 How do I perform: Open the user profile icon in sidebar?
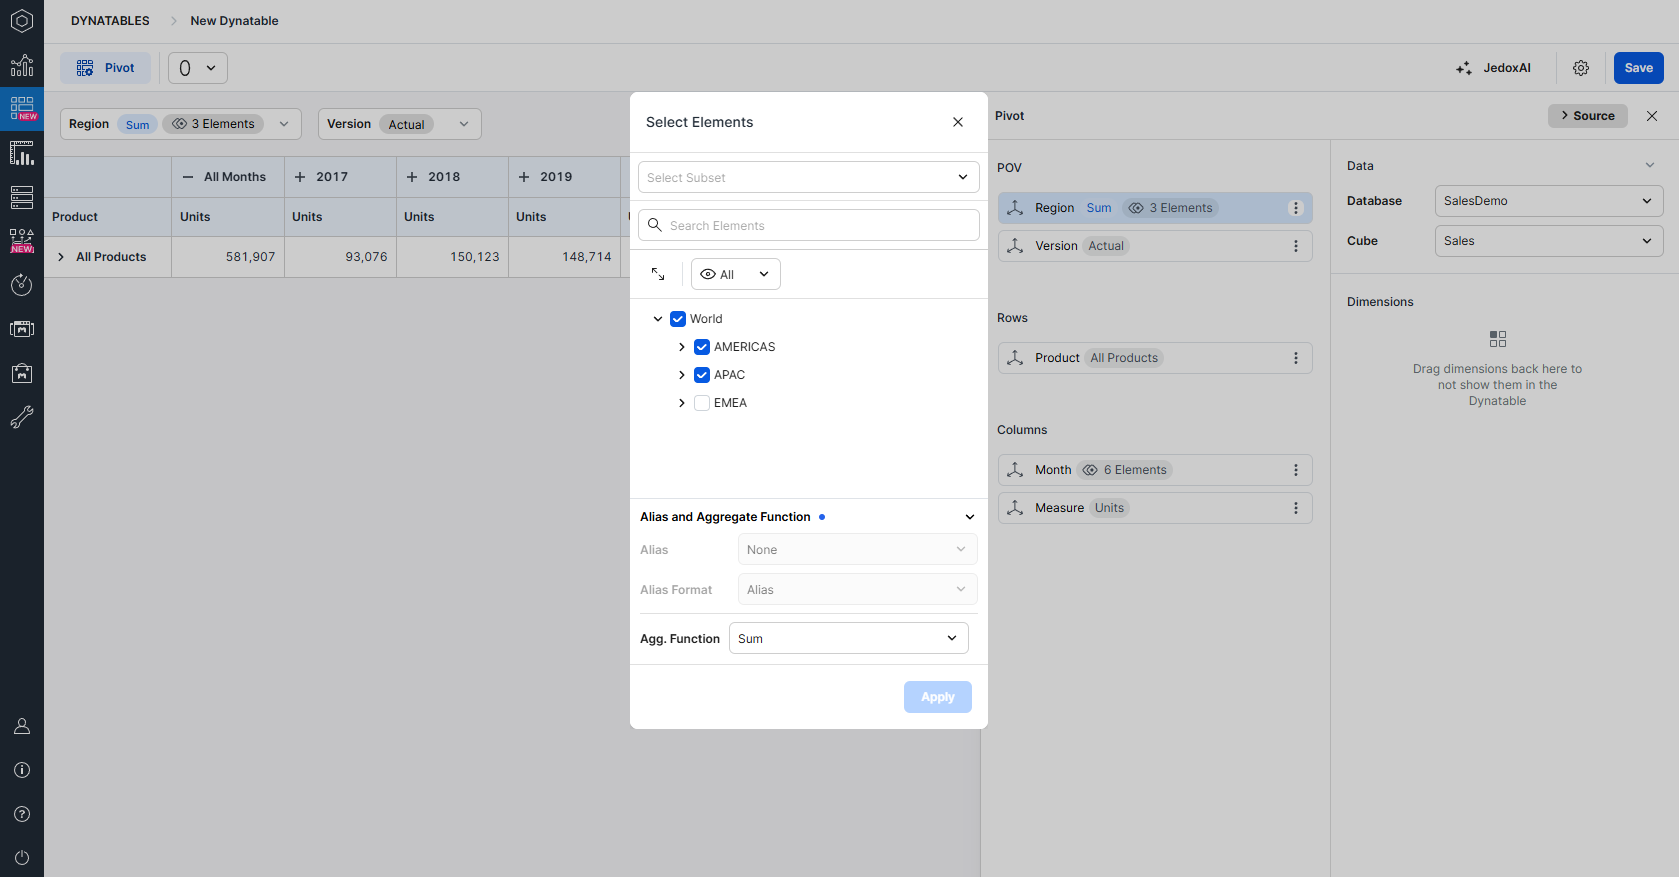coord(22,726)
